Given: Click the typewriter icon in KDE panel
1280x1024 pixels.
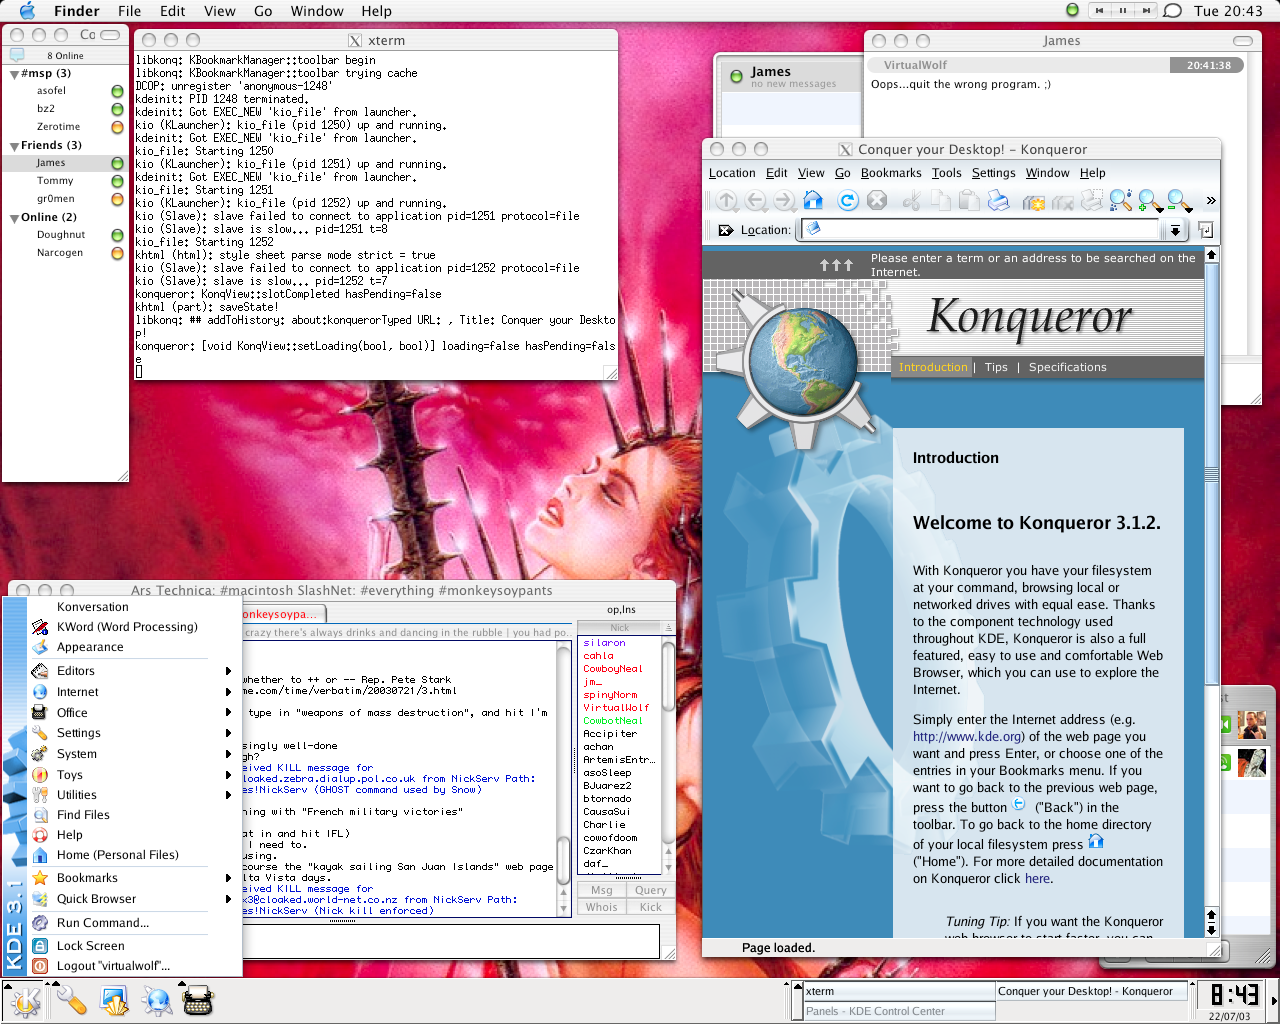Looking at the screenshot, I should [198, 1000].
